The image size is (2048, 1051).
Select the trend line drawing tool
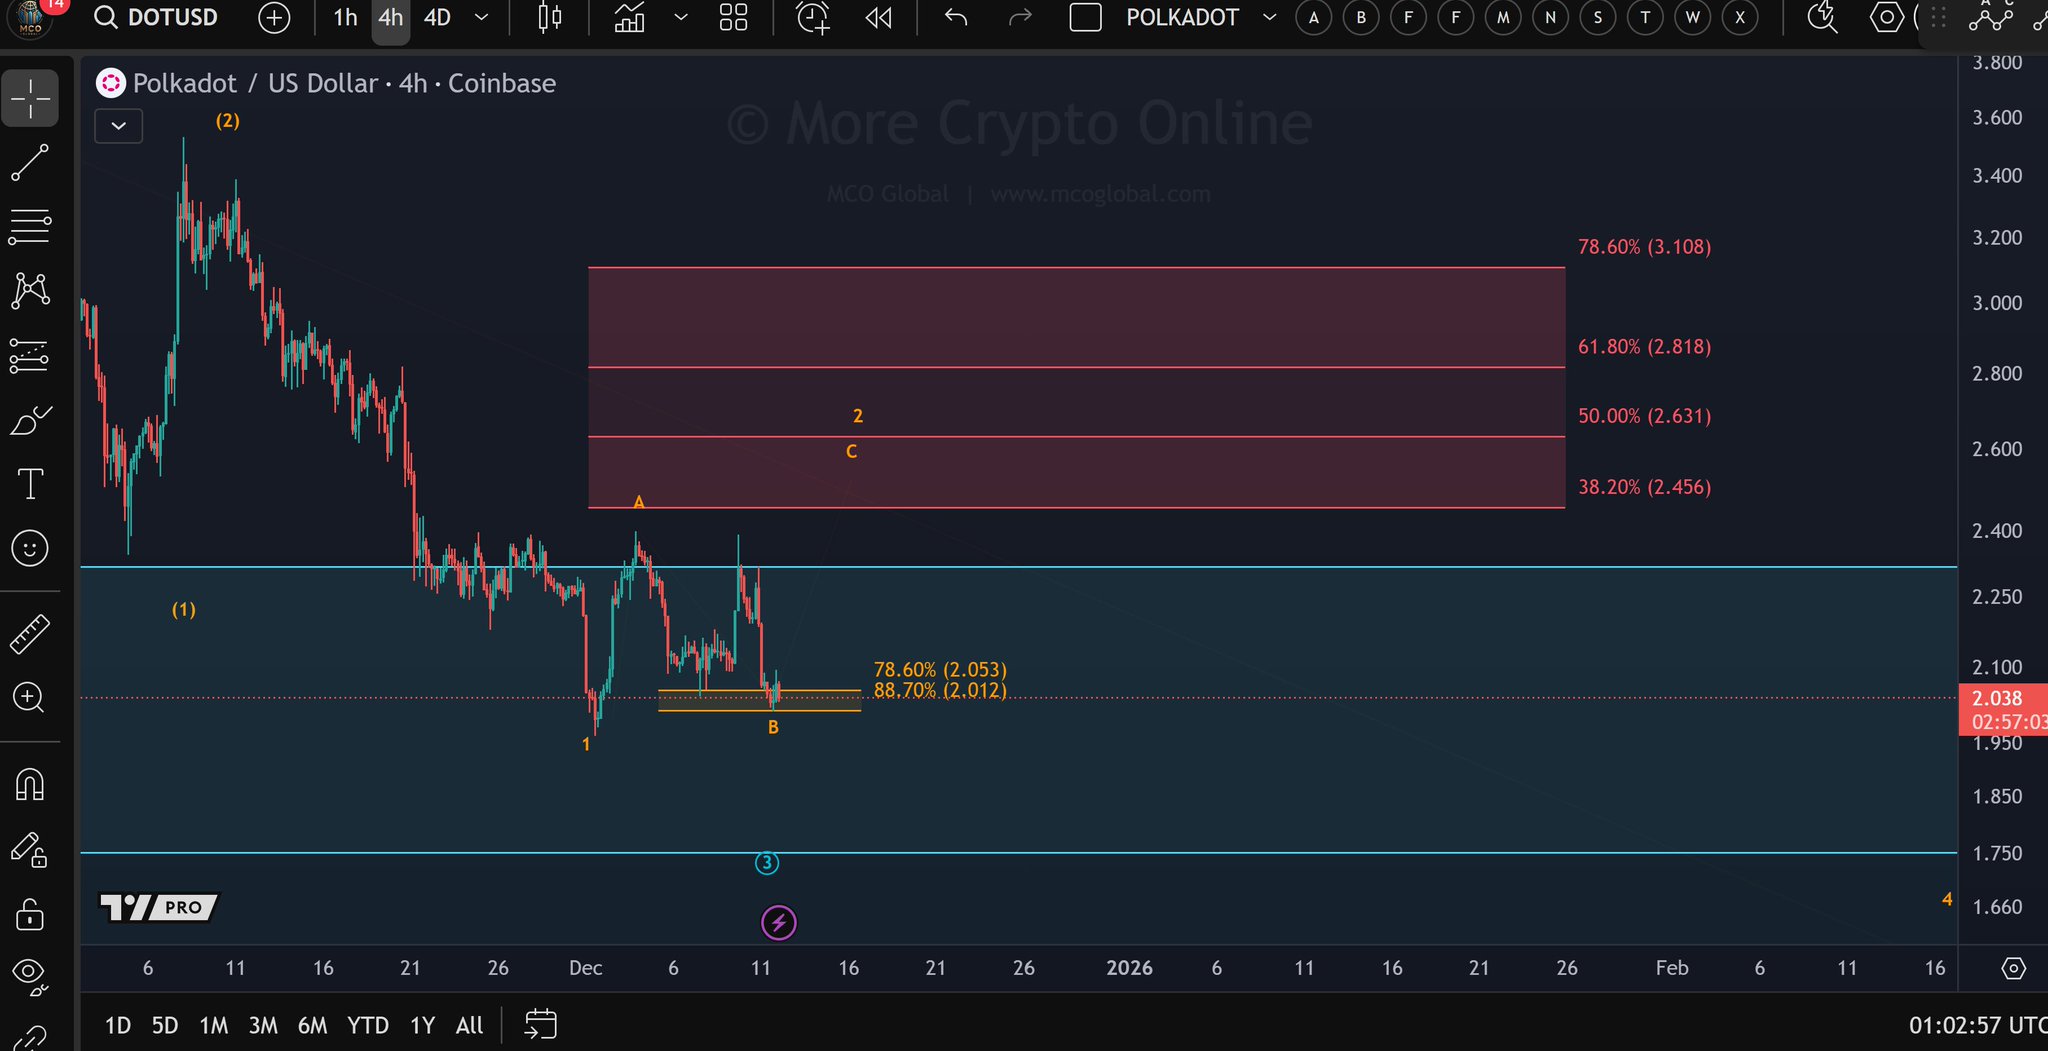(30, 163)
